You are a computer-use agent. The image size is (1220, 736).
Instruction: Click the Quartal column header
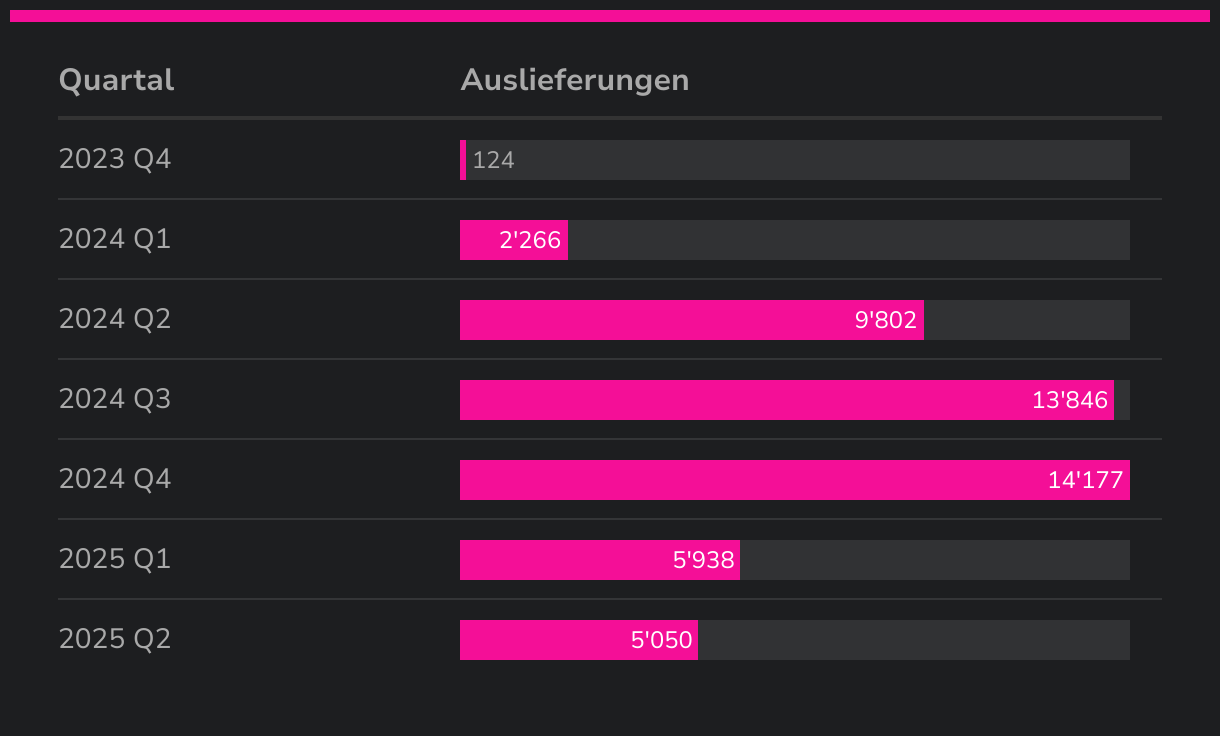click(116, 80)
